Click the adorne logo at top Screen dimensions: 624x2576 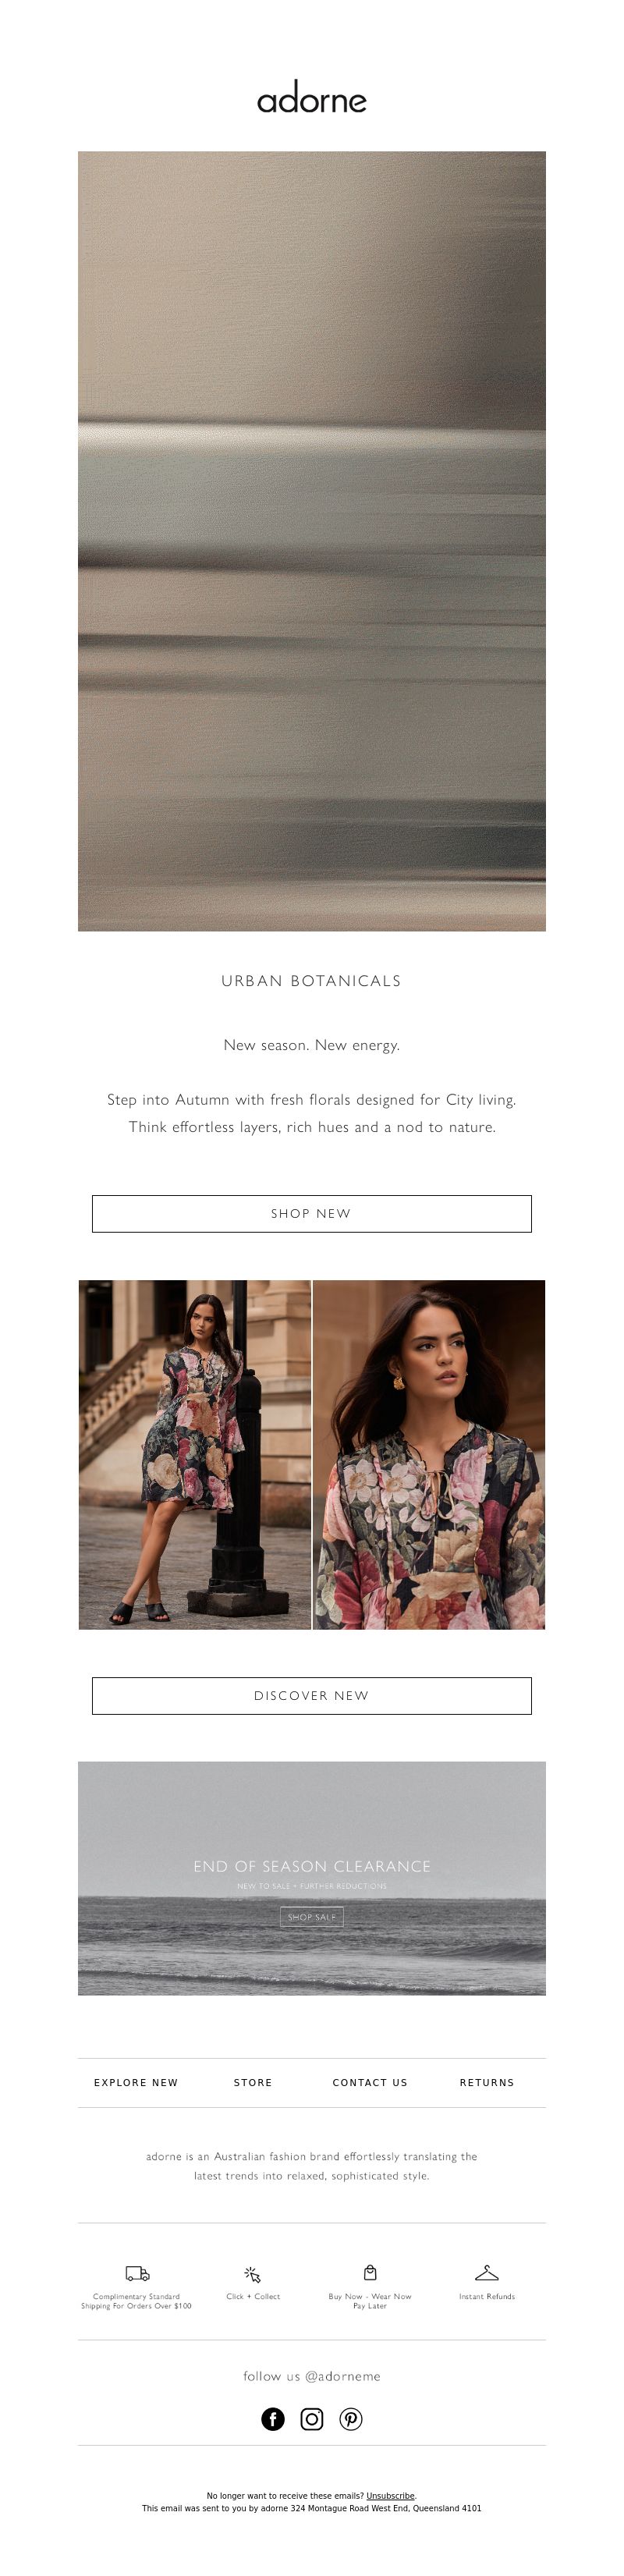pos(312,99)
